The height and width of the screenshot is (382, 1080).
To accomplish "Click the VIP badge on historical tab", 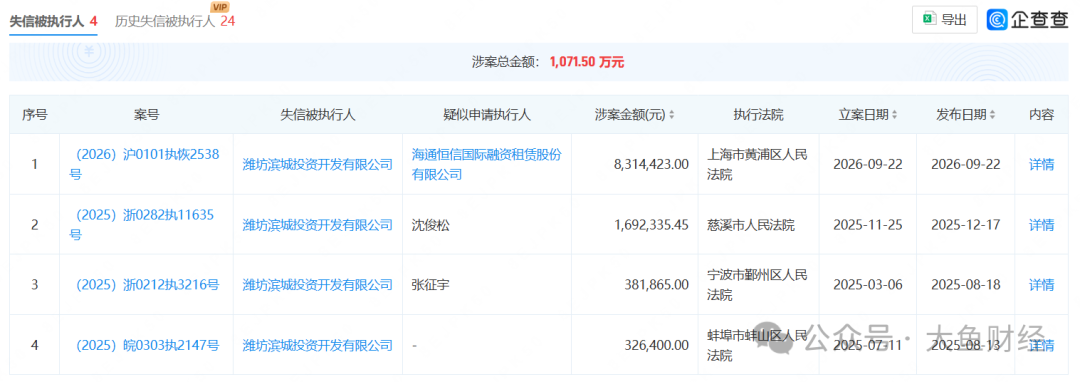I will coord(221,7).
